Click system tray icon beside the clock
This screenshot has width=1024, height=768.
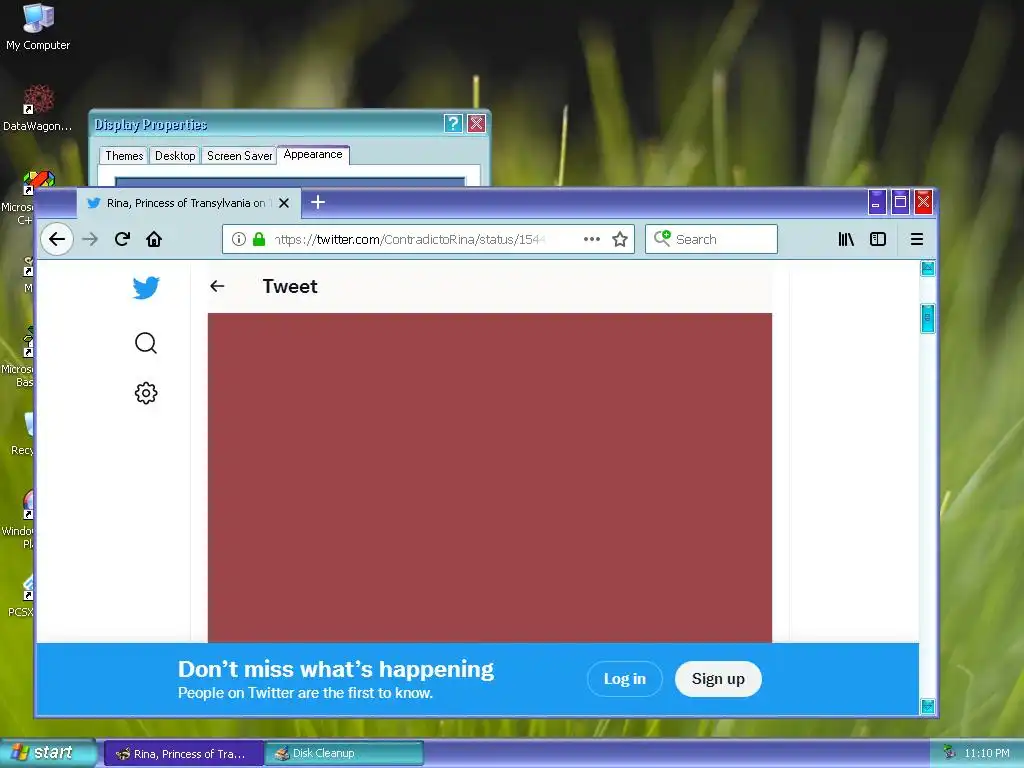(x=949, y=752)
